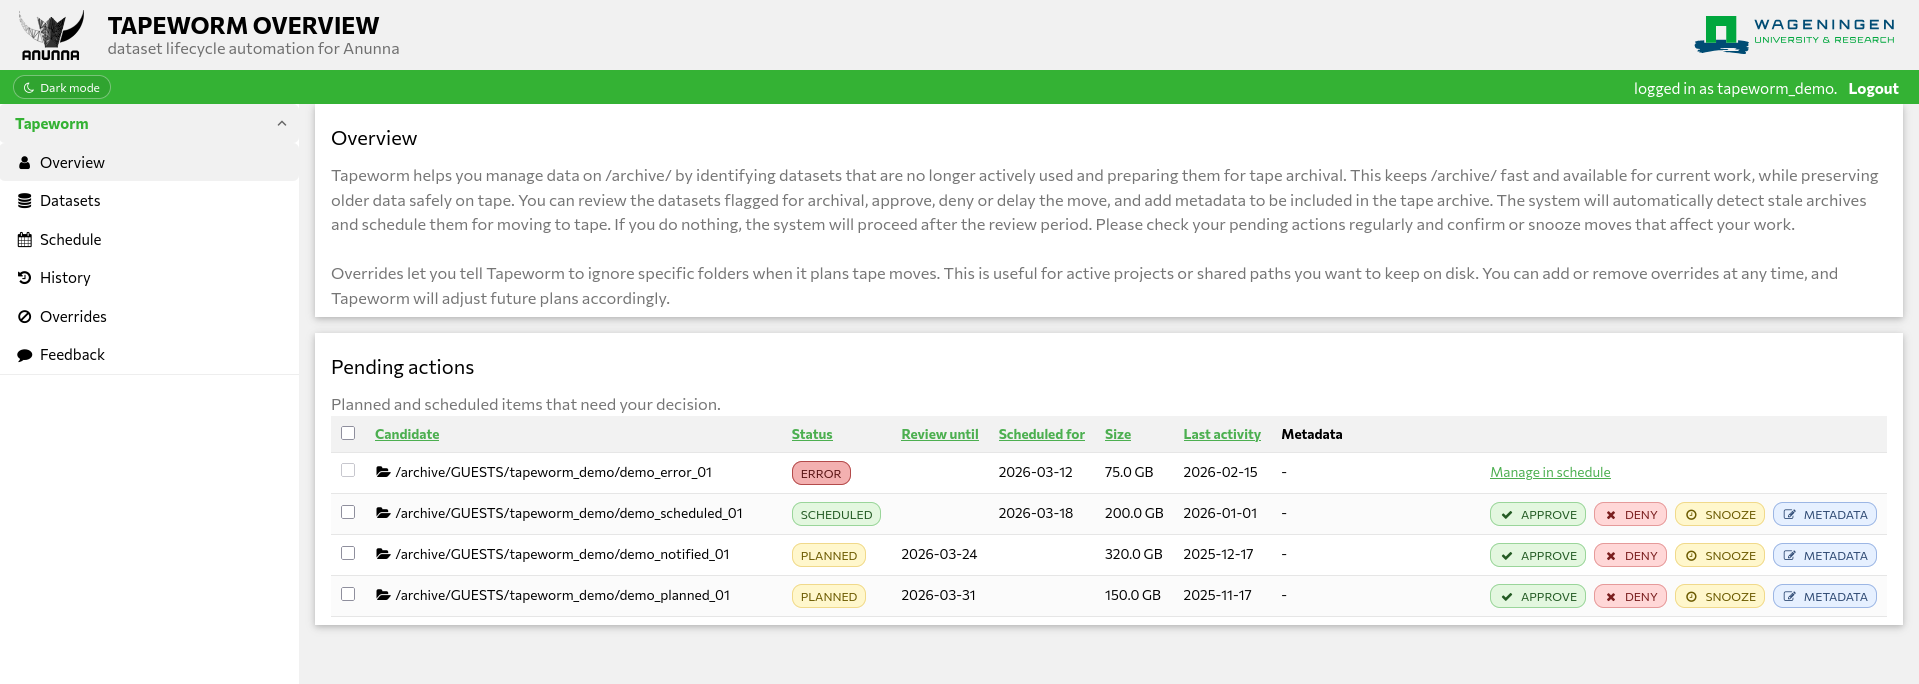The image size is (1919, 684).
Task: Approve the demo_scheduled_01 dataset
Action: coord(1537,515)
